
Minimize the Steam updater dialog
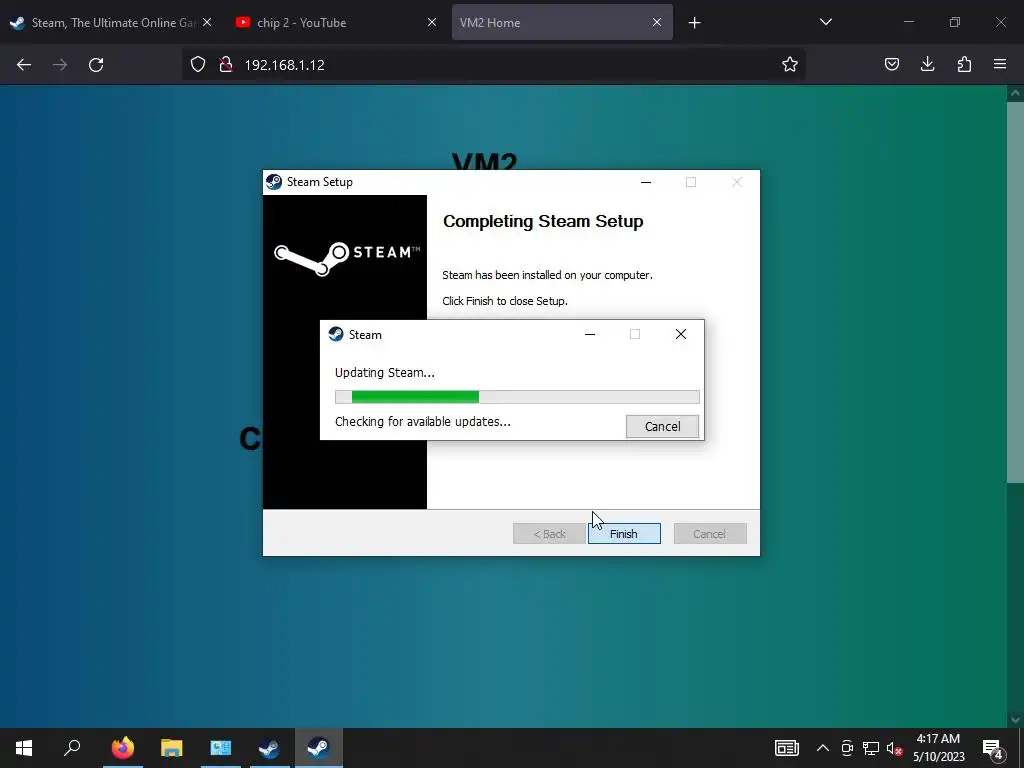click(590, 334)
